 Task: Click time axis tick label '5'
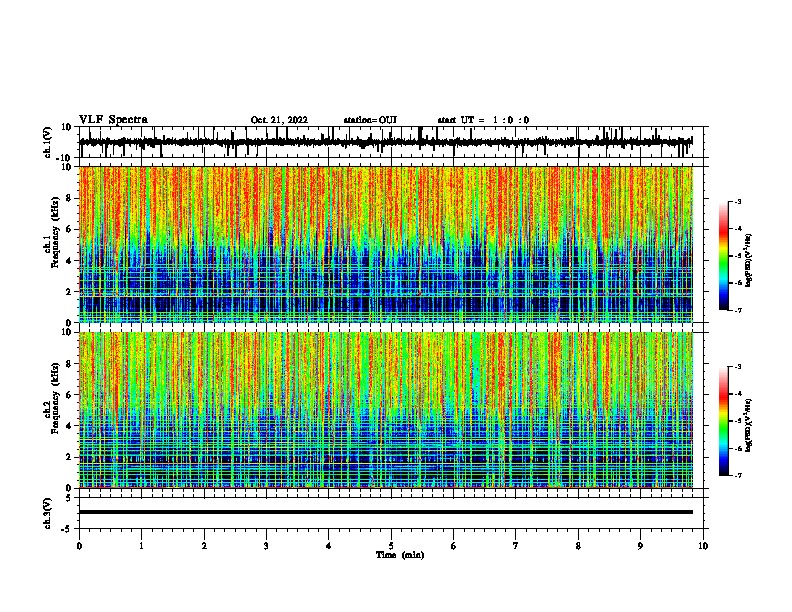tap(391, 546)
